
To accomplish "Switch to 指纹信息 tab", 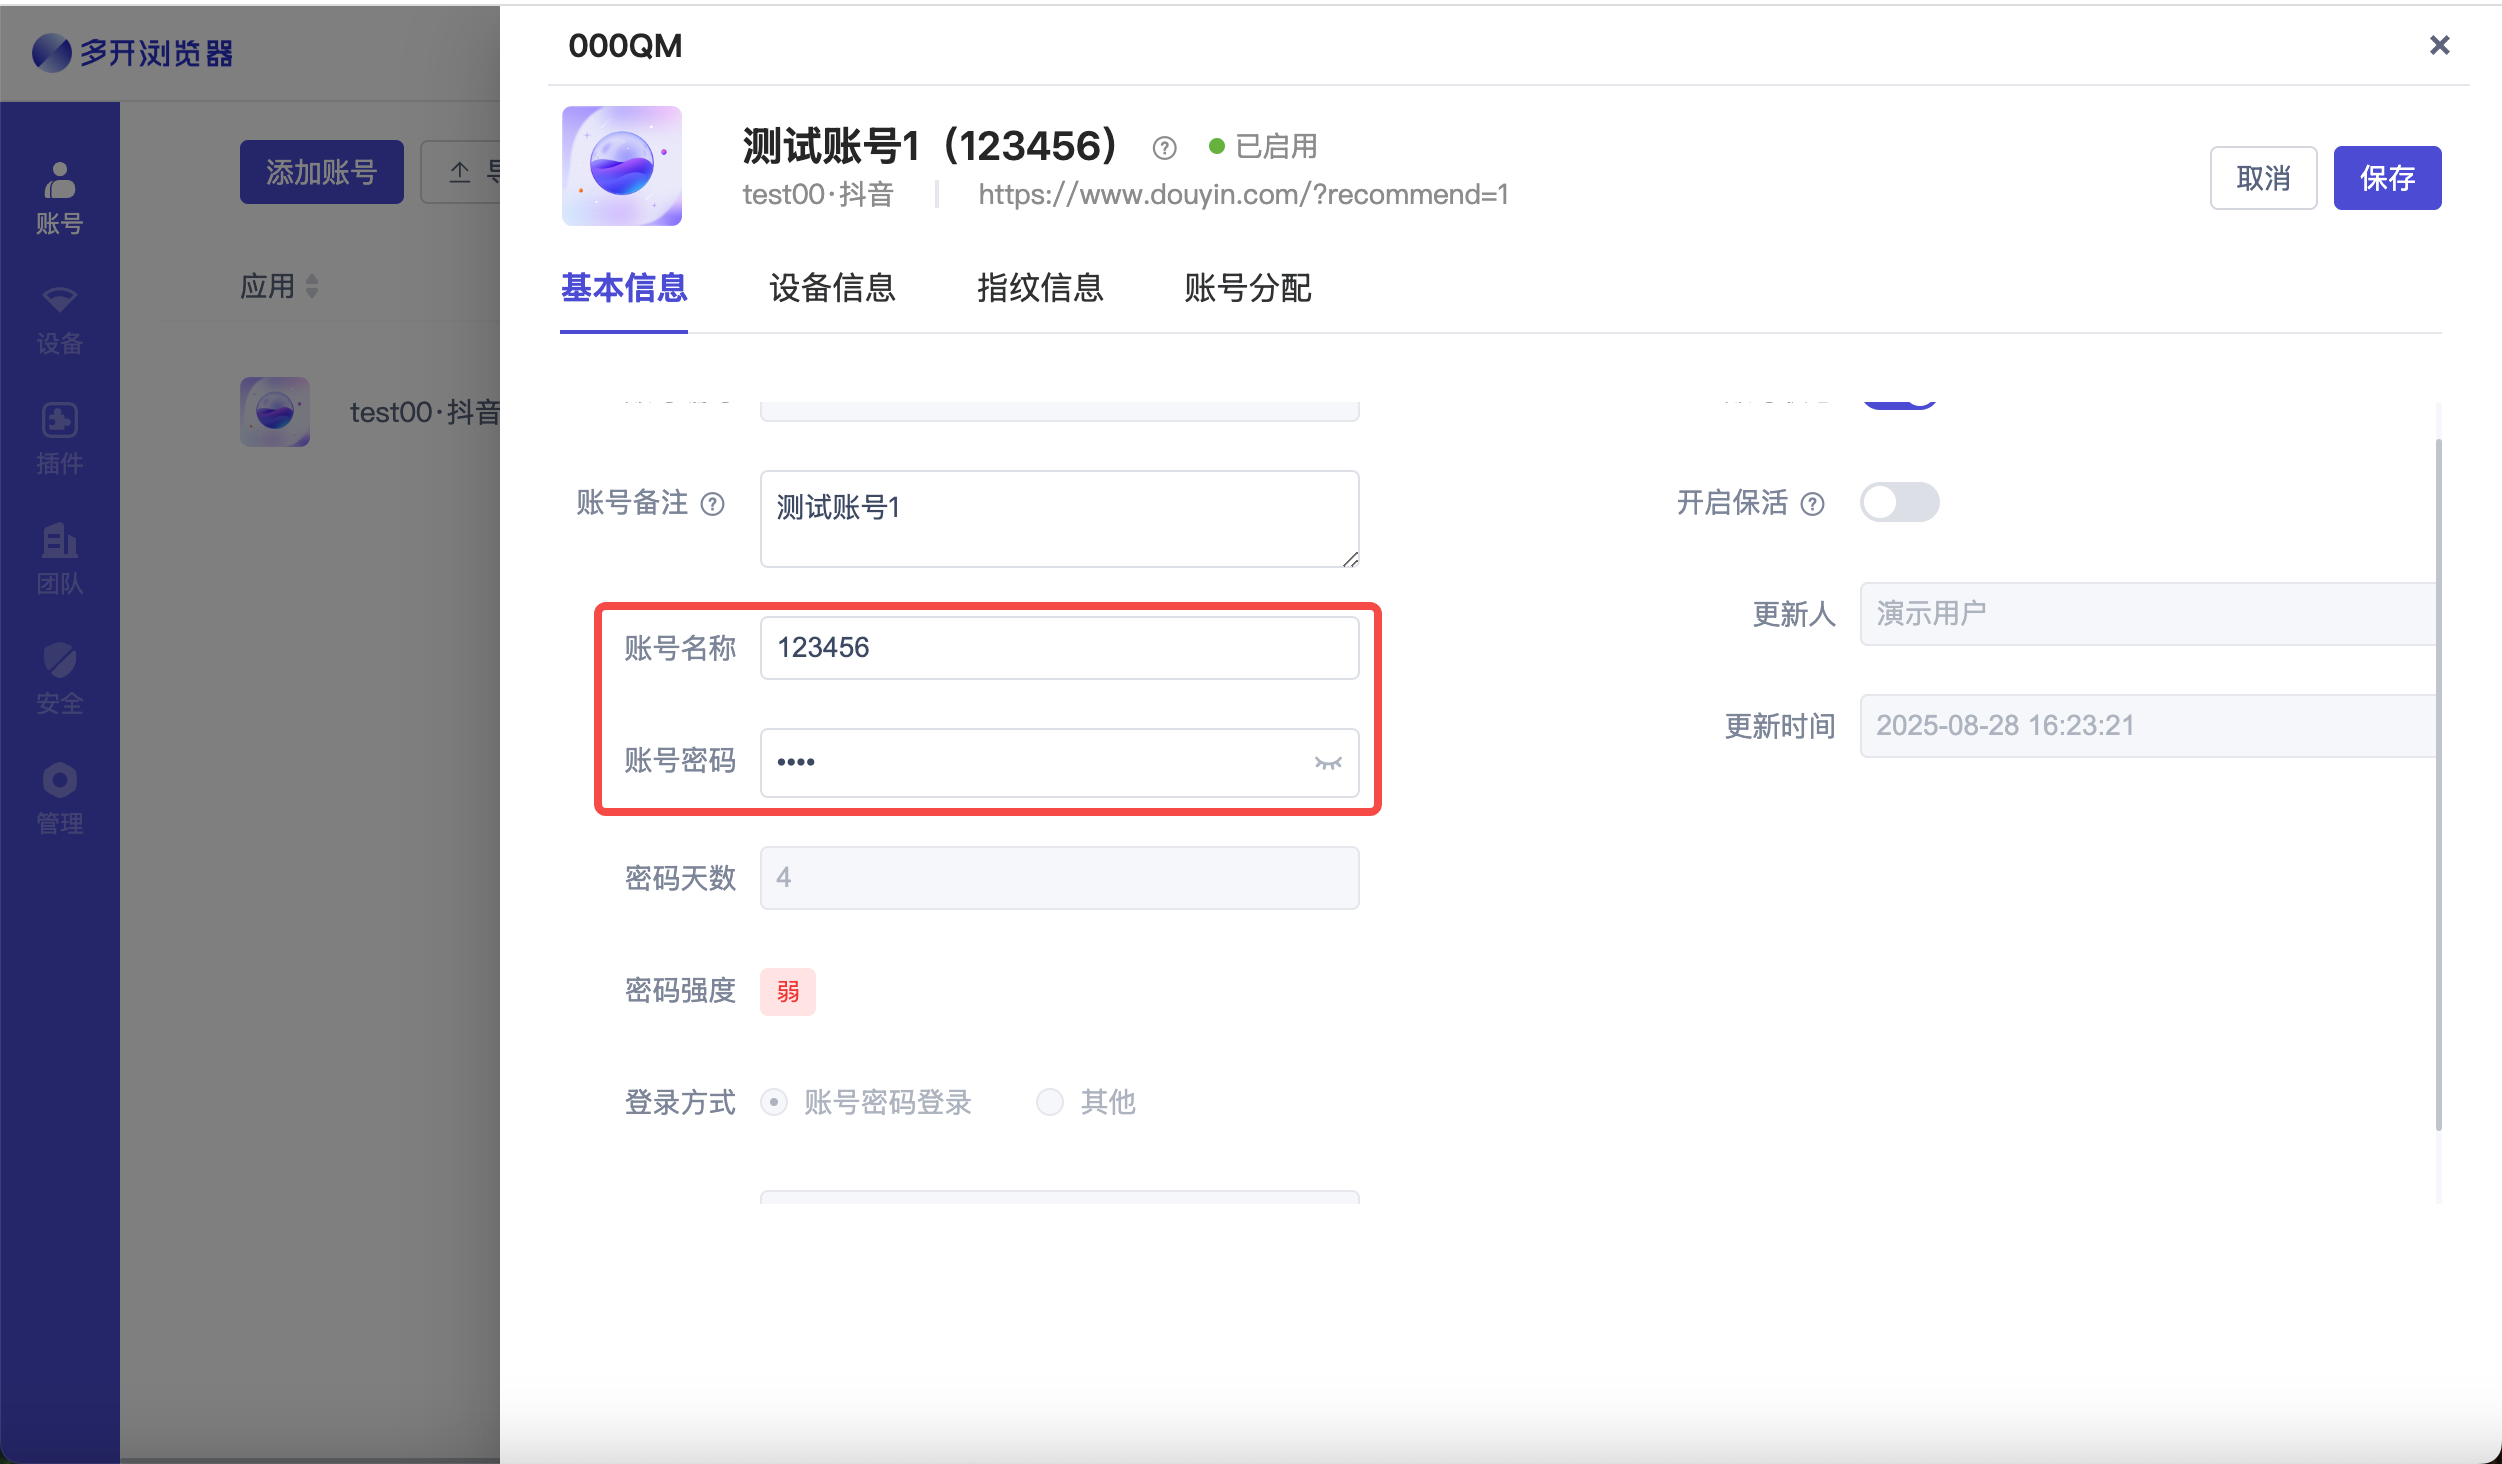I will [x=1039, y=288].
